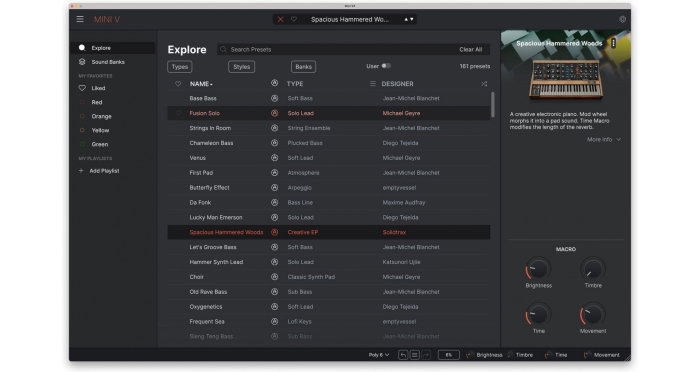The height and width of the screenshot is (372, 700).
Task: Select the Fusion Solo preset
Action: (329, 113)
